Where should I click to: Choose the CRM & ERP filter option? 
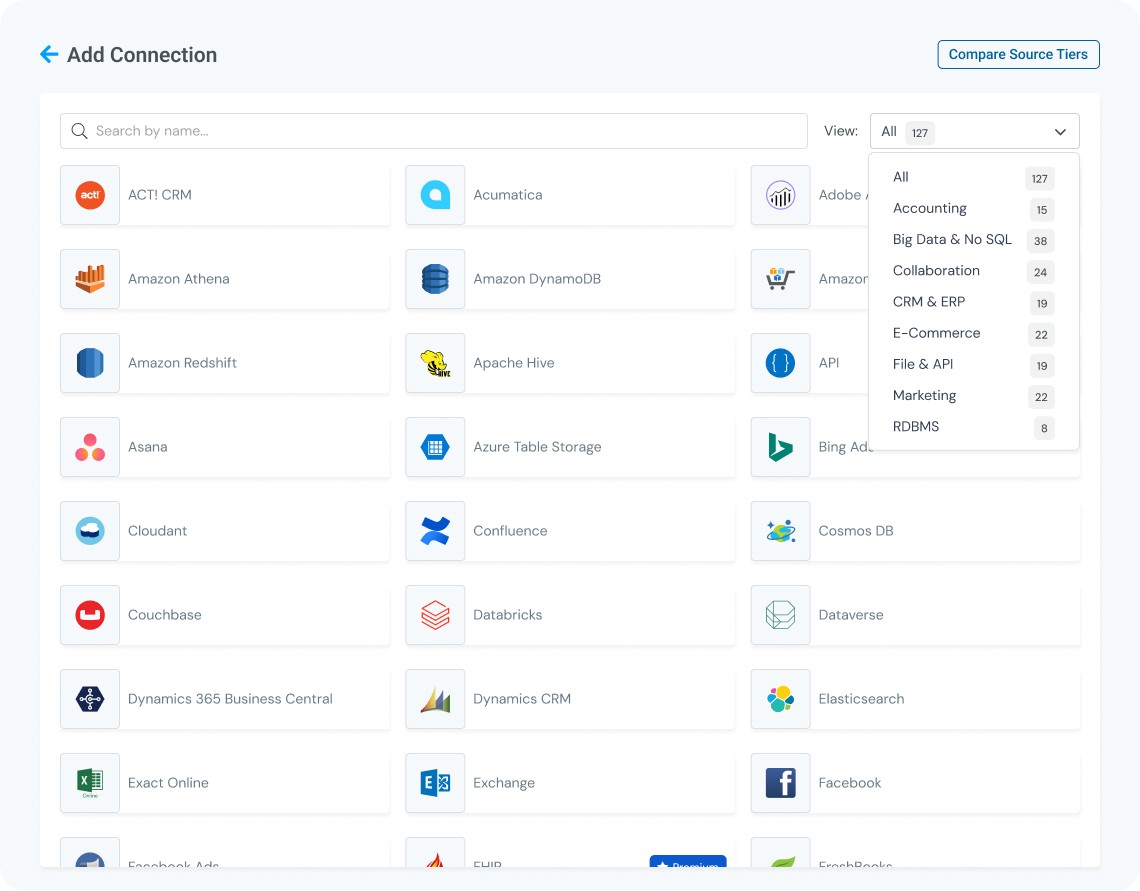pyautogui.click(x=974, y=302)
